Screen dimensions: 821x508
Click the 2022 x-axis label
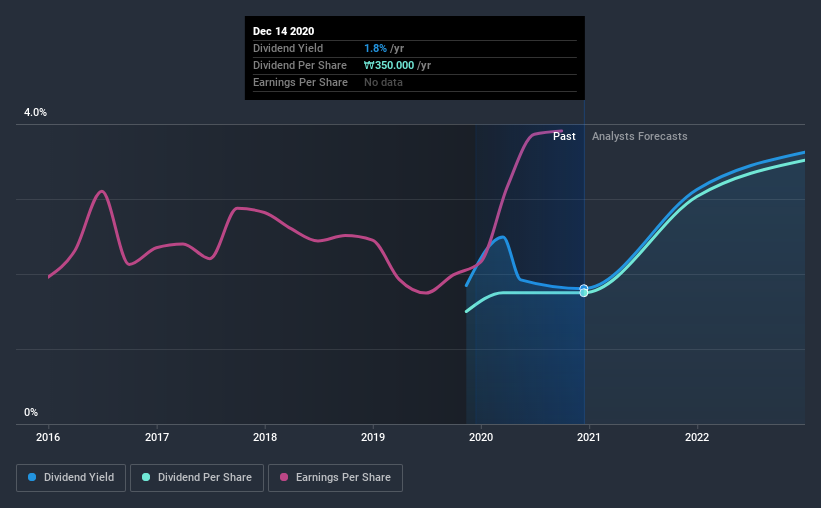click(x=697, y=437)
